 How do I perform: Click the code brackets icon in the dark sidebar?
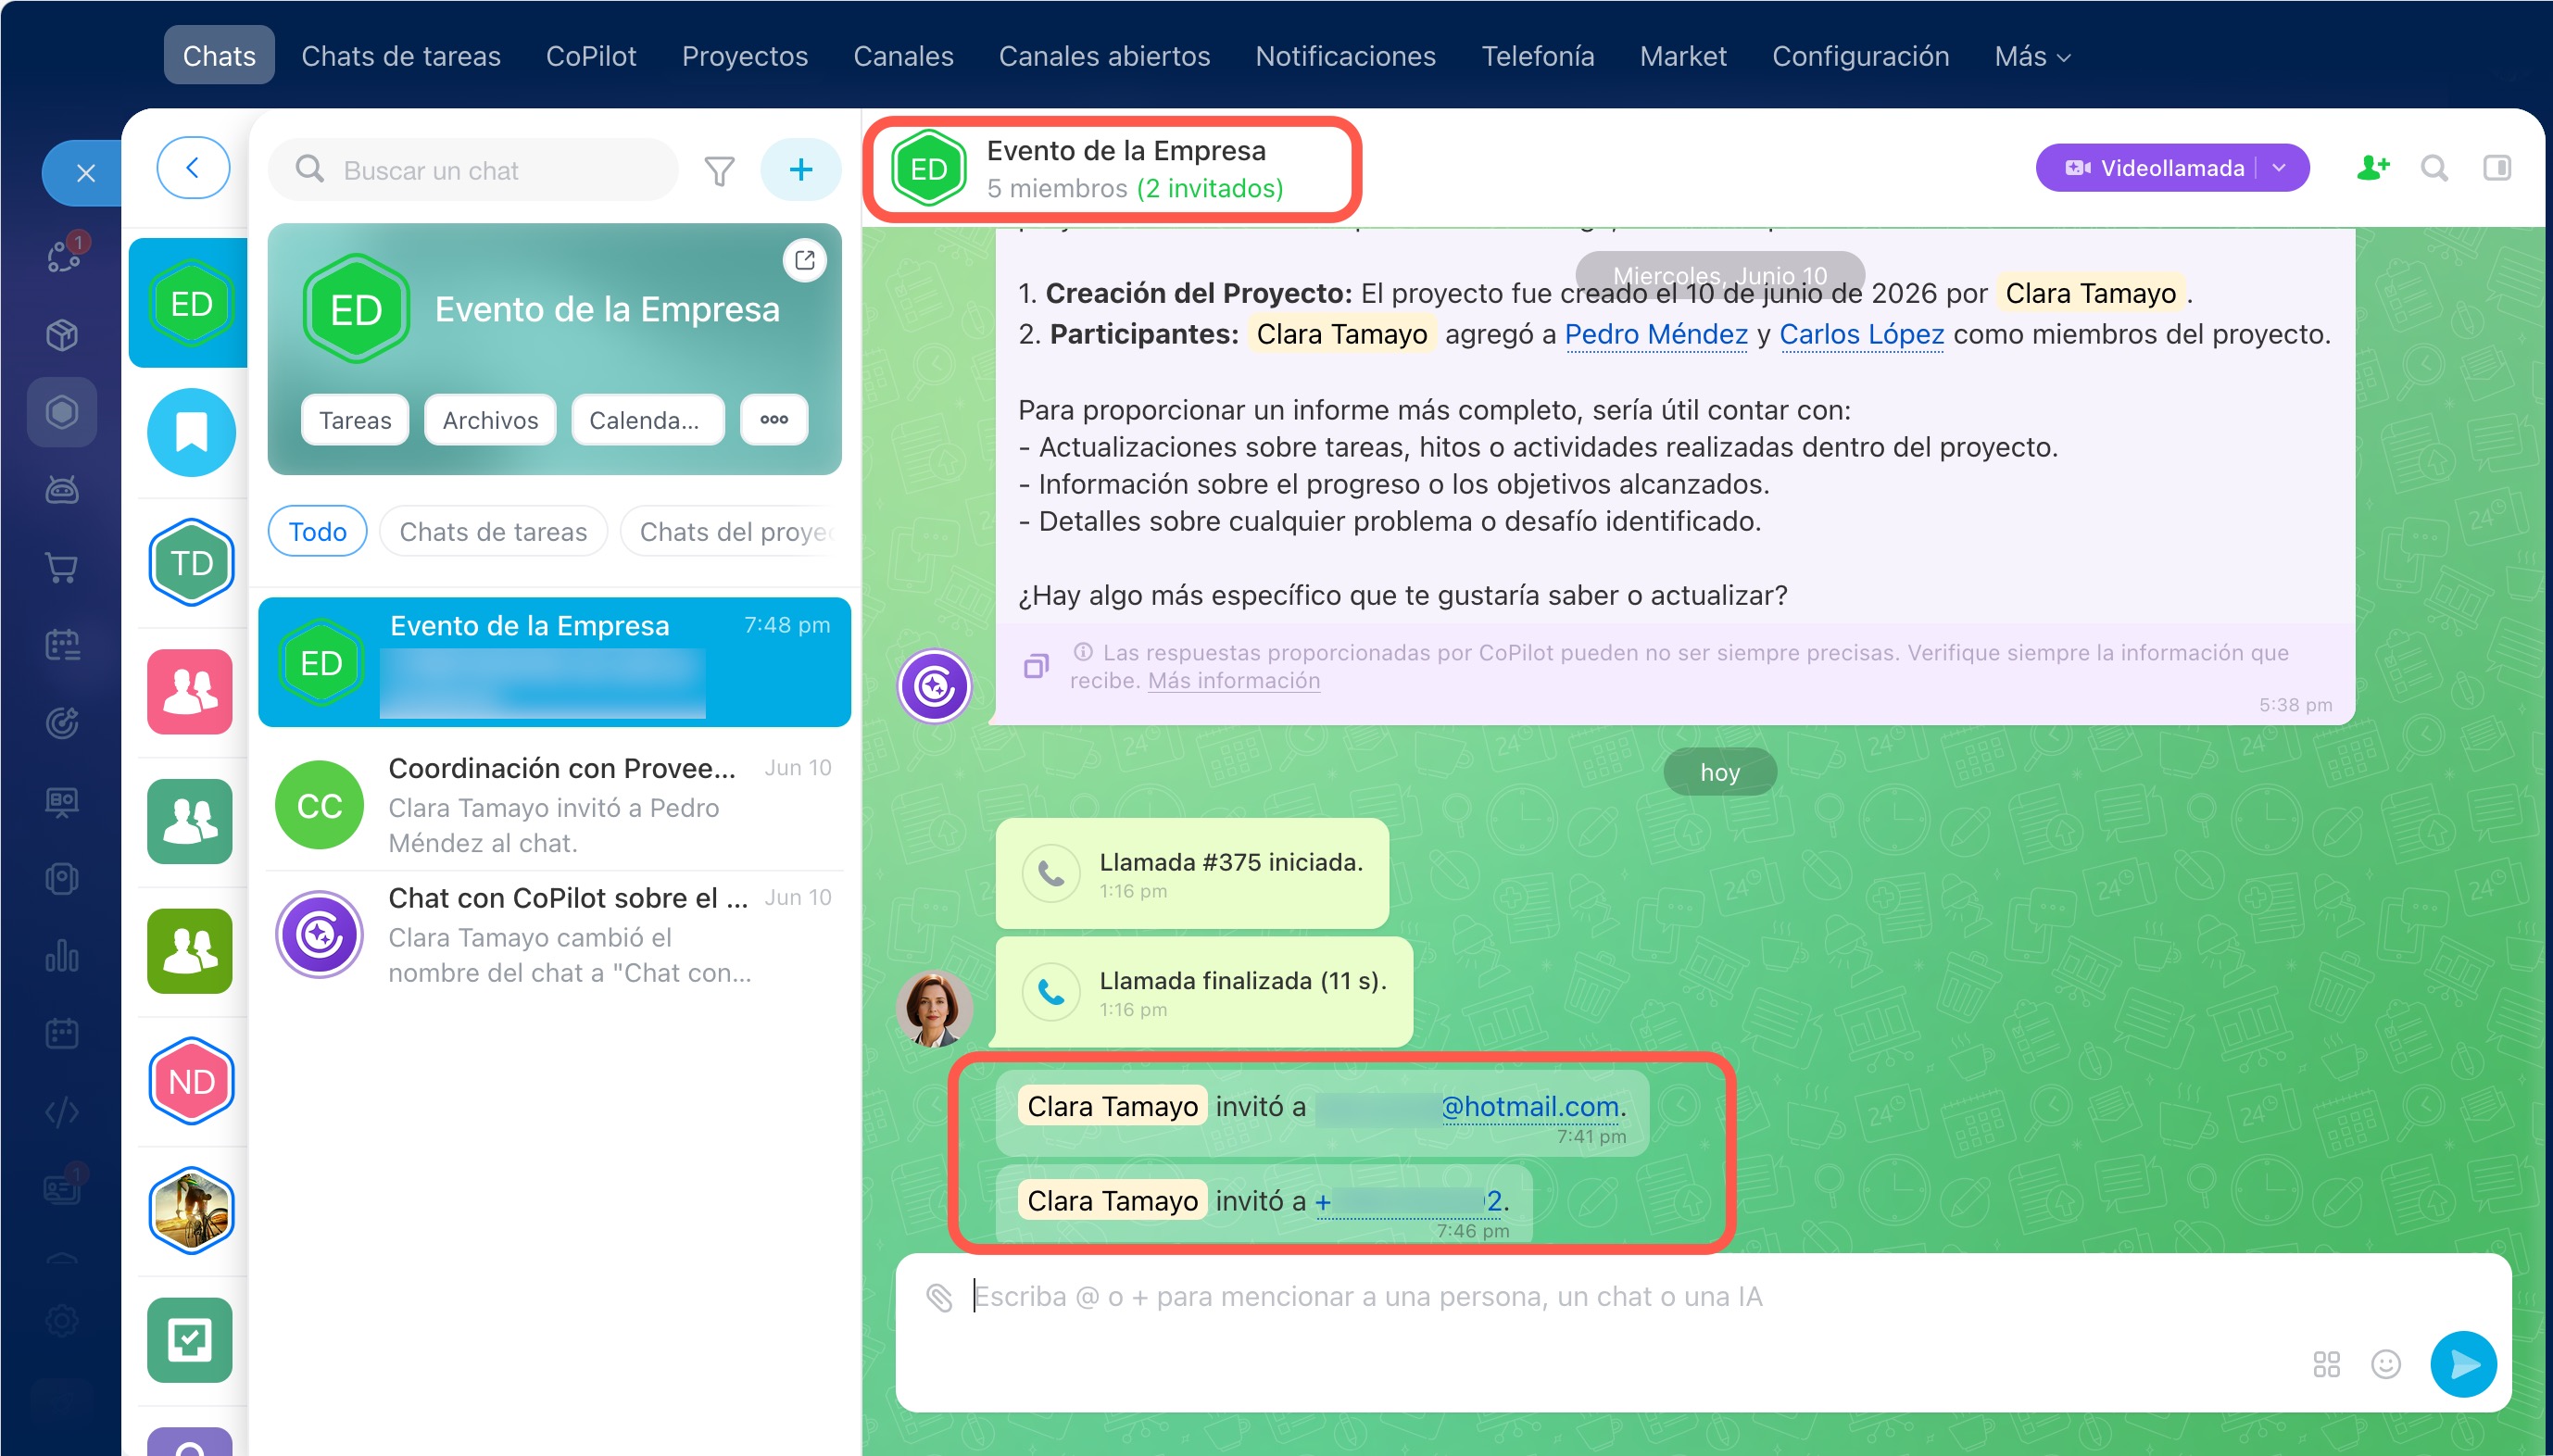[x=62, y=1111]
